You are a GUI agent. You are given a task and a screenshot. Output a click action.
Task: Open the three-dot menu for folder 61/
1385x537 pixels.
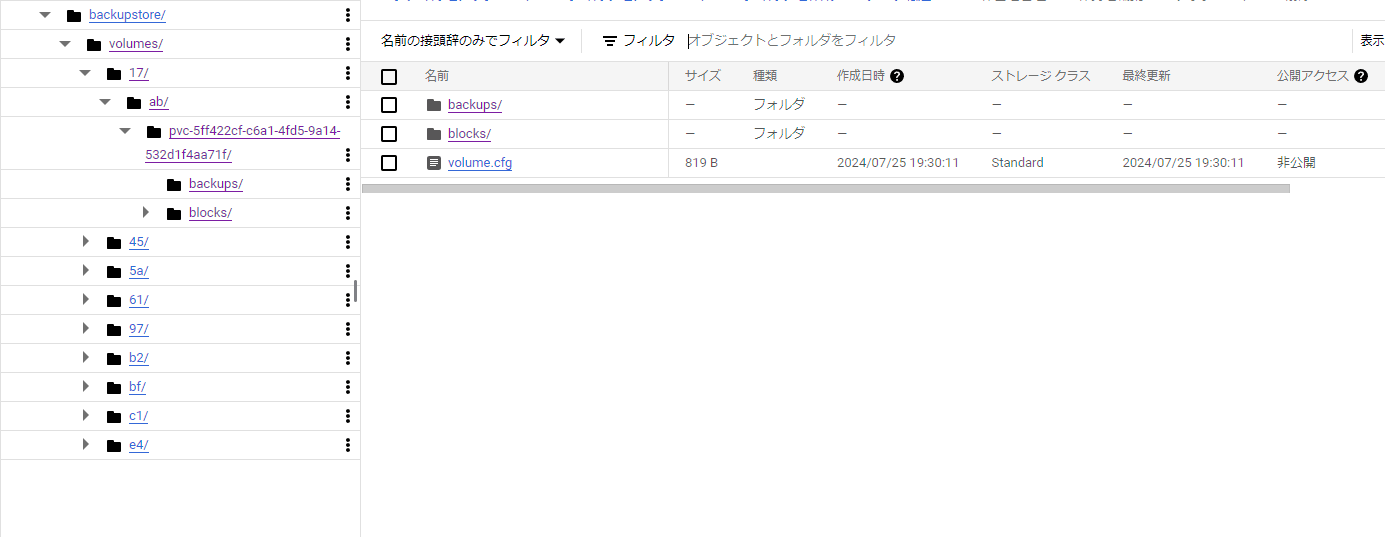click(x=347, y=300)
